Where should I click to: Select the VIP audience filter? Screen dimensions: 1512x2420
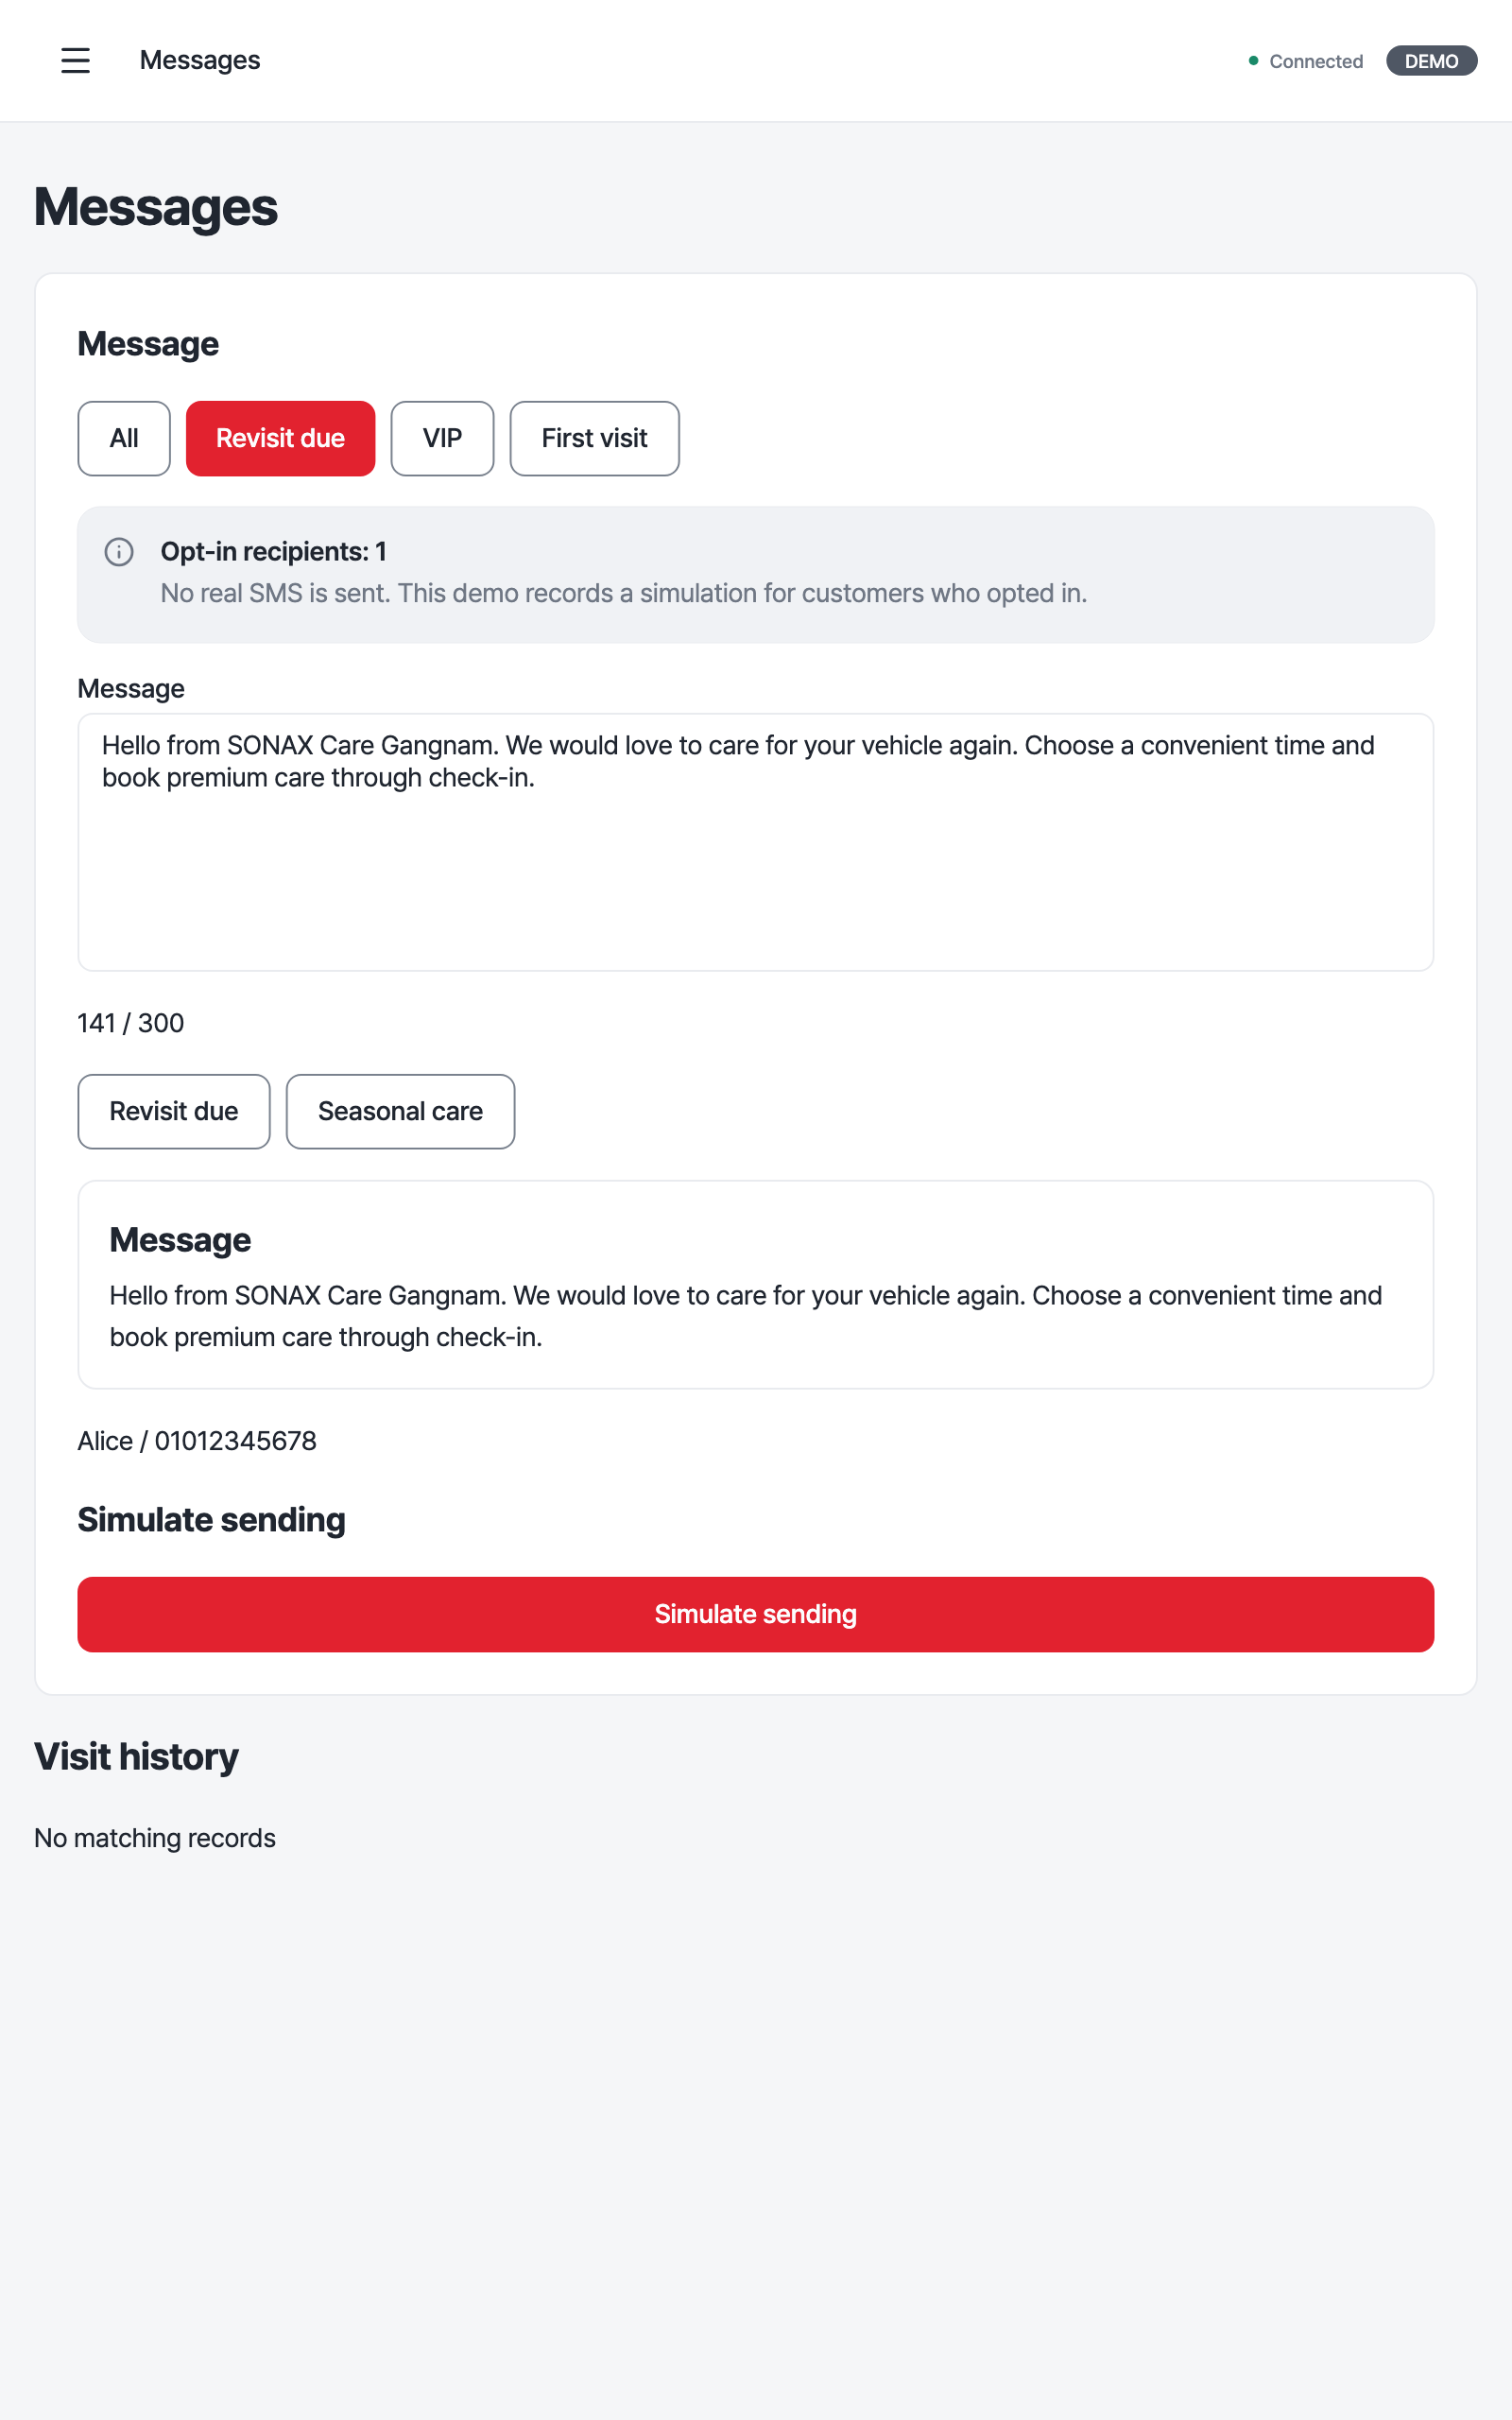coord(442,438)
